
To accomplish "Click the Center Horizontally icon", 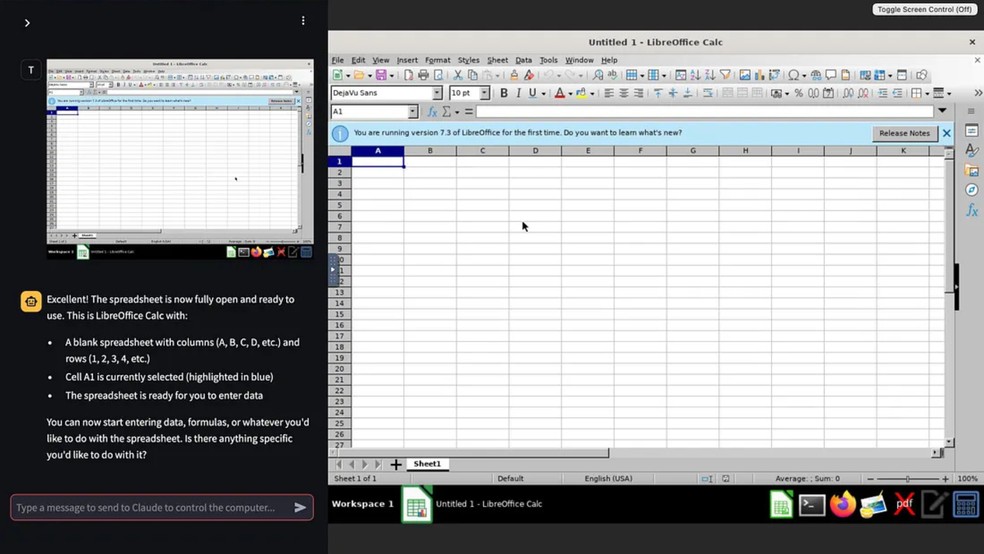I will click(x=623, y=93).
